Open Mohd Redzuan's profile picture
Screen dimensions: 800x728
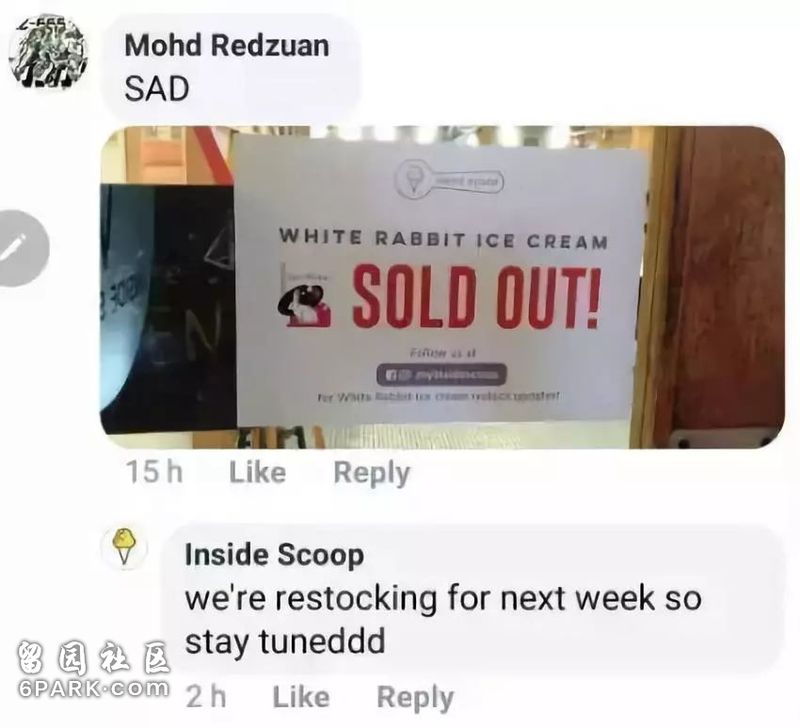pos(48,53)
